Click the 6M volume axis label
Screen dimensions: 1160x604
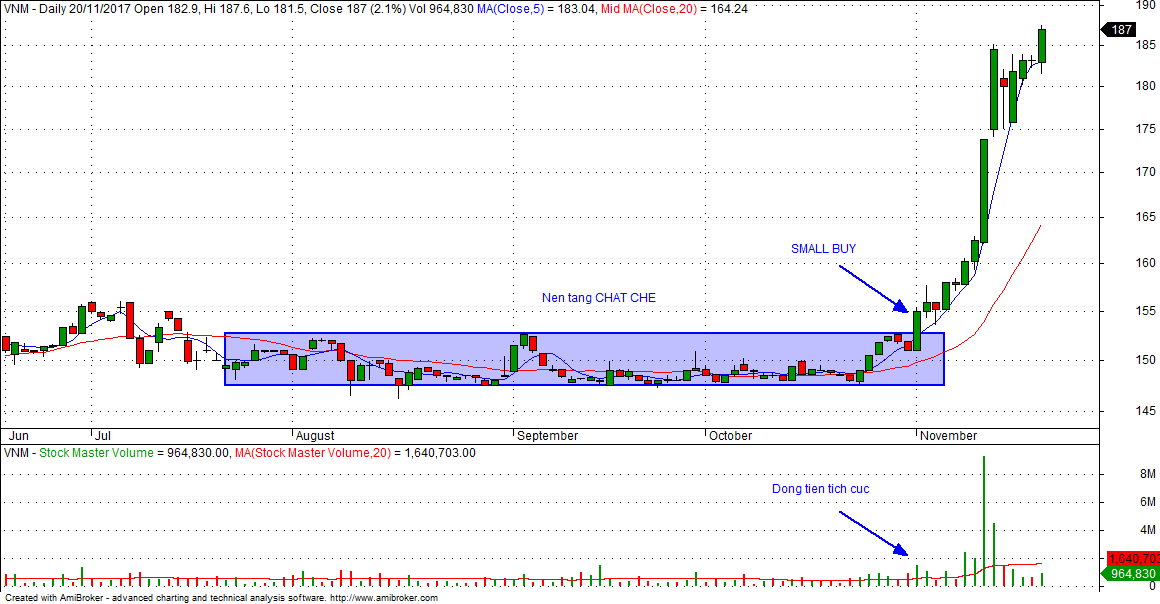click(1147, 502)
